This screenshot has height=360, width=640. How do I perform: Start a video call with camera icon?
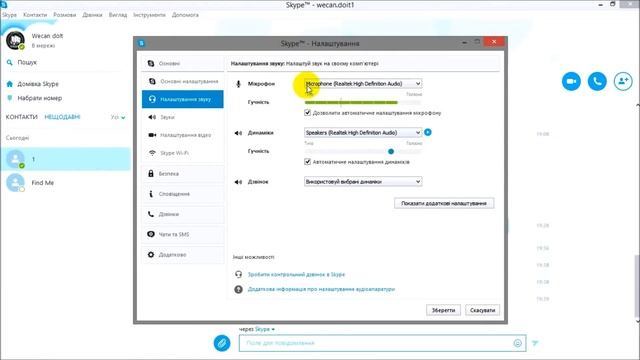(x=571, y=81)
